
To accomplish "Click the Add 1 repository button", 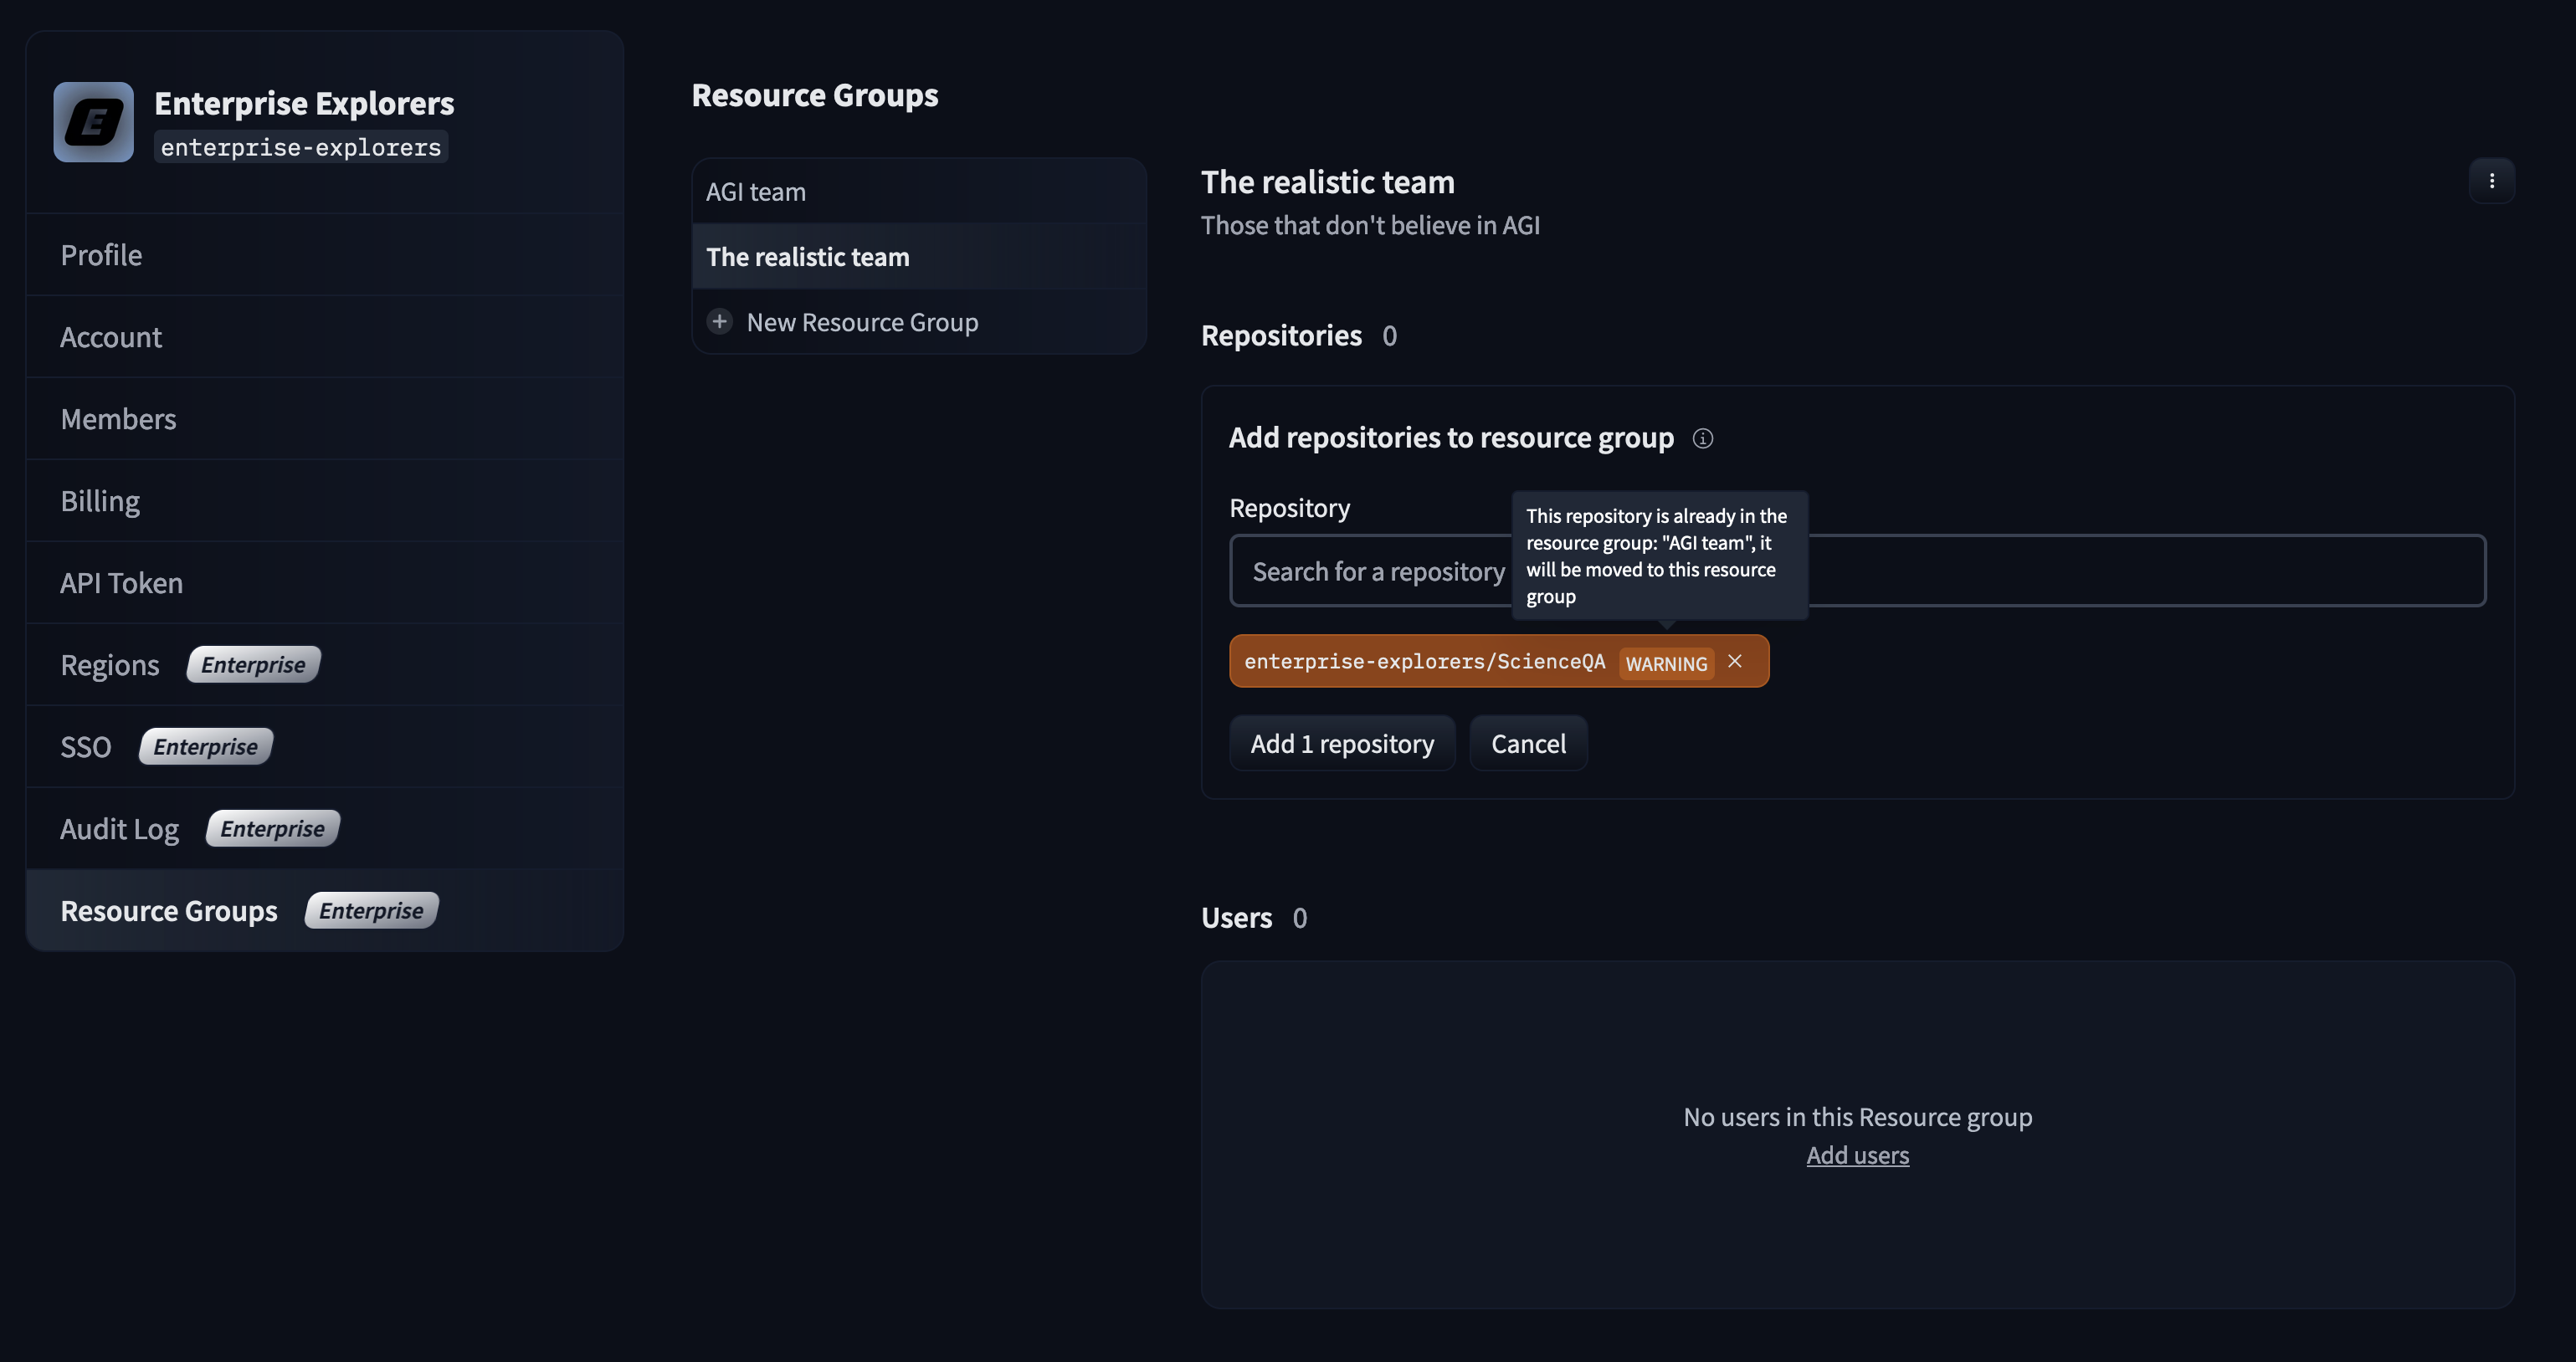I will coord(1341,743).
